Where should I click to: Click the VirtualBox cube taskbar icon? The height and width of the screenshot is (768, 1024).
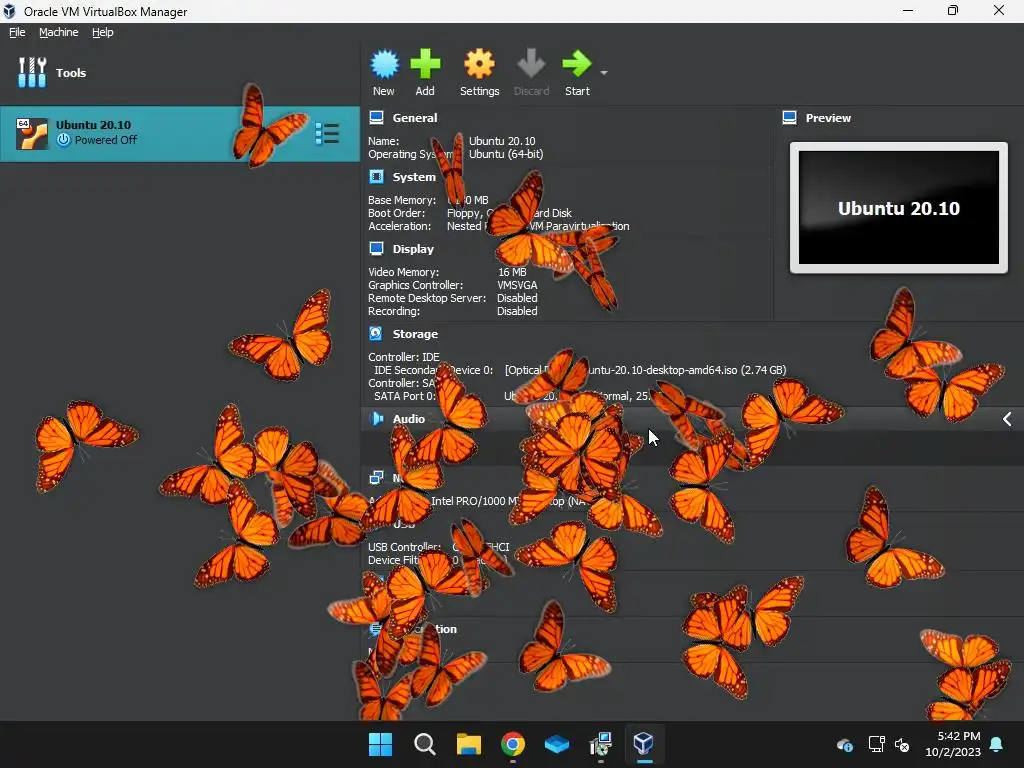[x=644, y=744]
